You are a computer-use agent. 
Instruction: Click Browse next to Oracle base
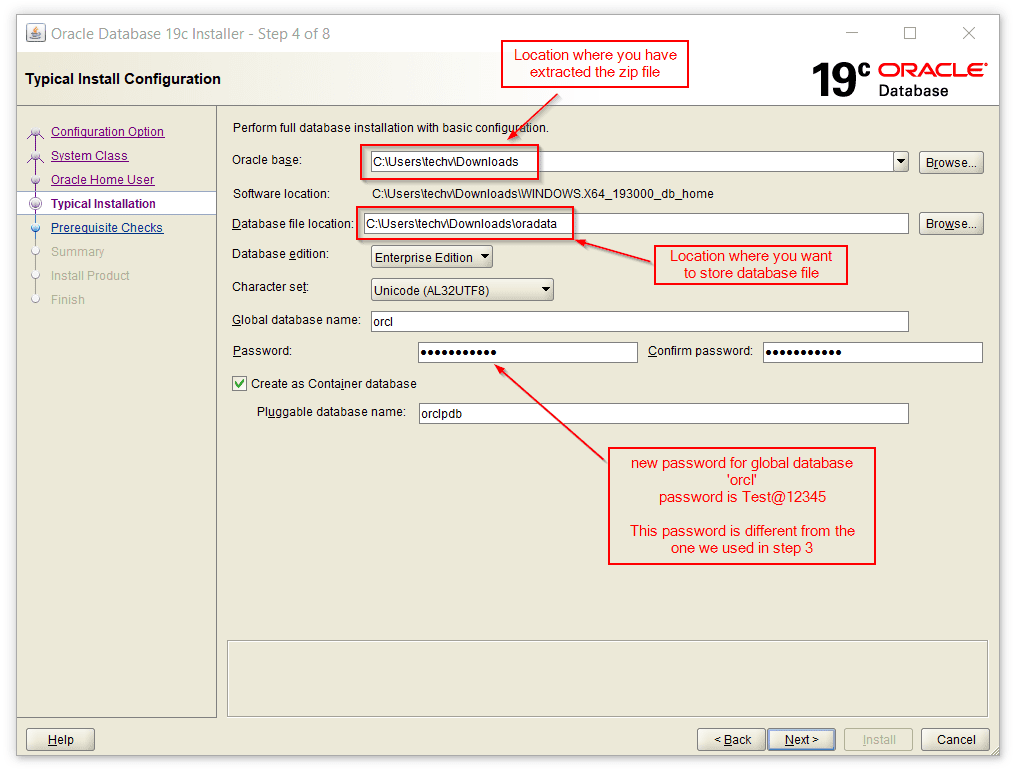coord(950,163)
